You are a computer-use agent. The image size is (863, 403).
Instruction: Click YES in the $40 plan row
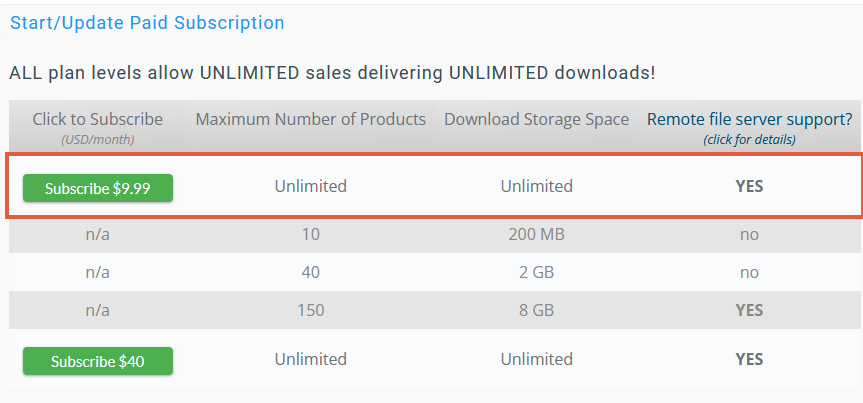coord(749,359)
